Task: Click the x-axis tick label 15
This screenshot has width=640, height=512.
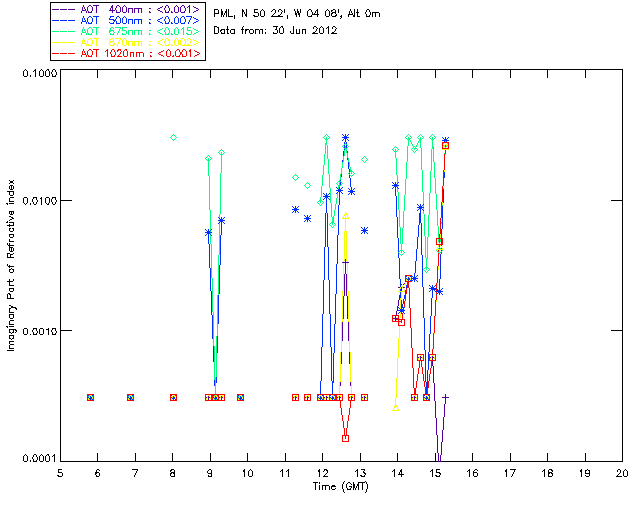Action: click(x=435, y=473)
